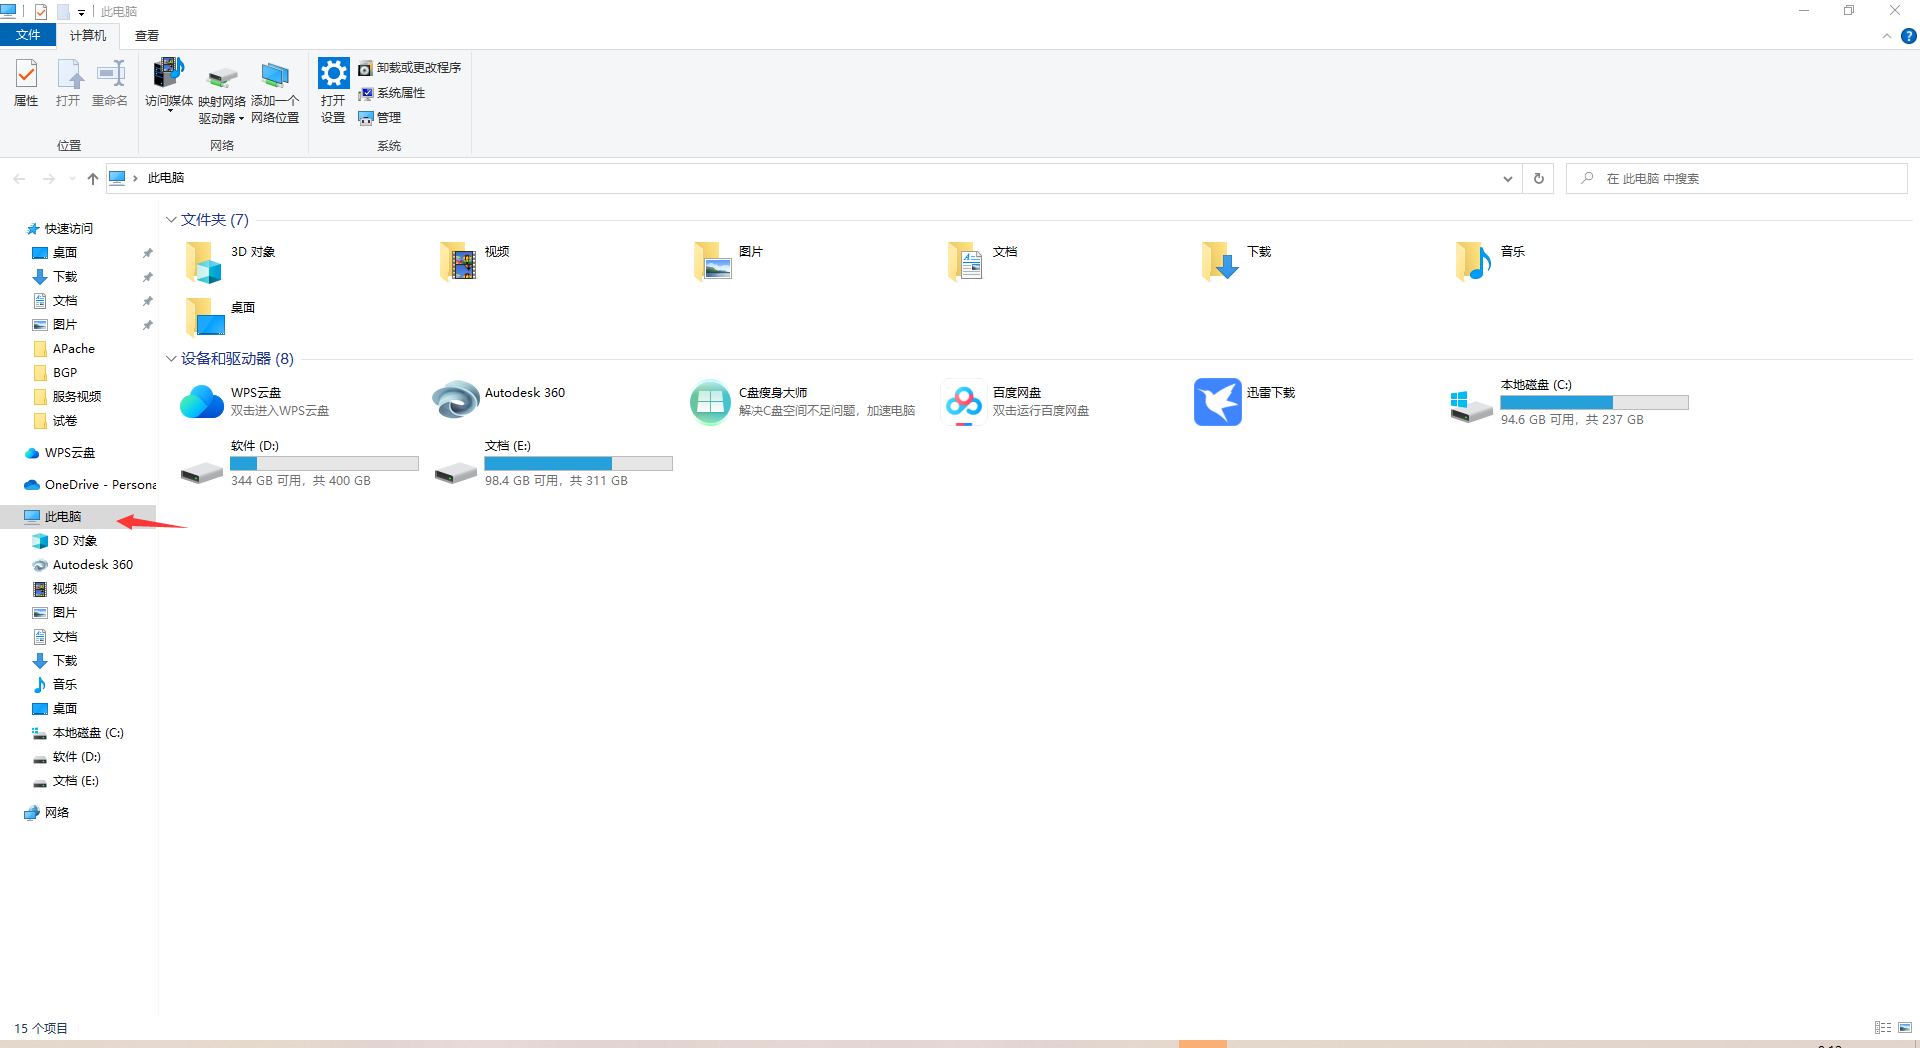Expand the address bar history dropdown
The height and width of the screenshot is (1048, 1920).
pyautogui.click(x=1508, y=179)
